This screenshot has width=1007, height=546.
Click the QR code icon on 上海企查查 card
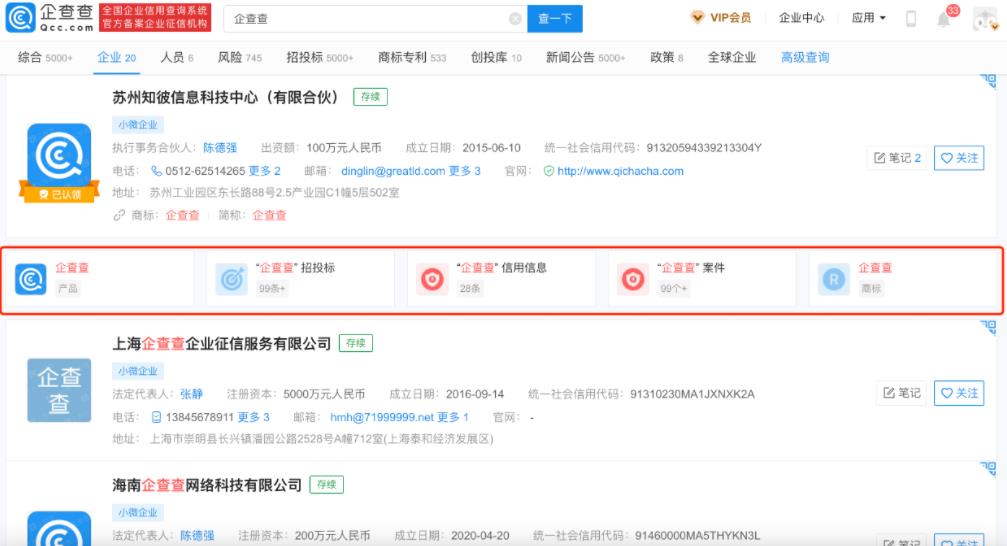pos(988,328)
